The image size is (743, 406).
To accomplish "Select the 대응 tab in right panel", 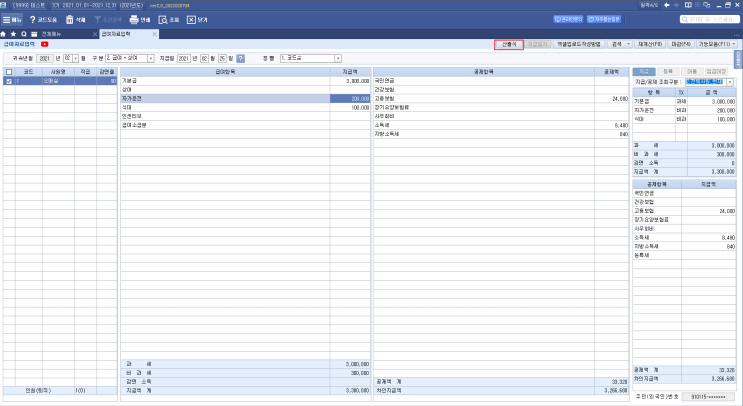I will tap(692, 72).
